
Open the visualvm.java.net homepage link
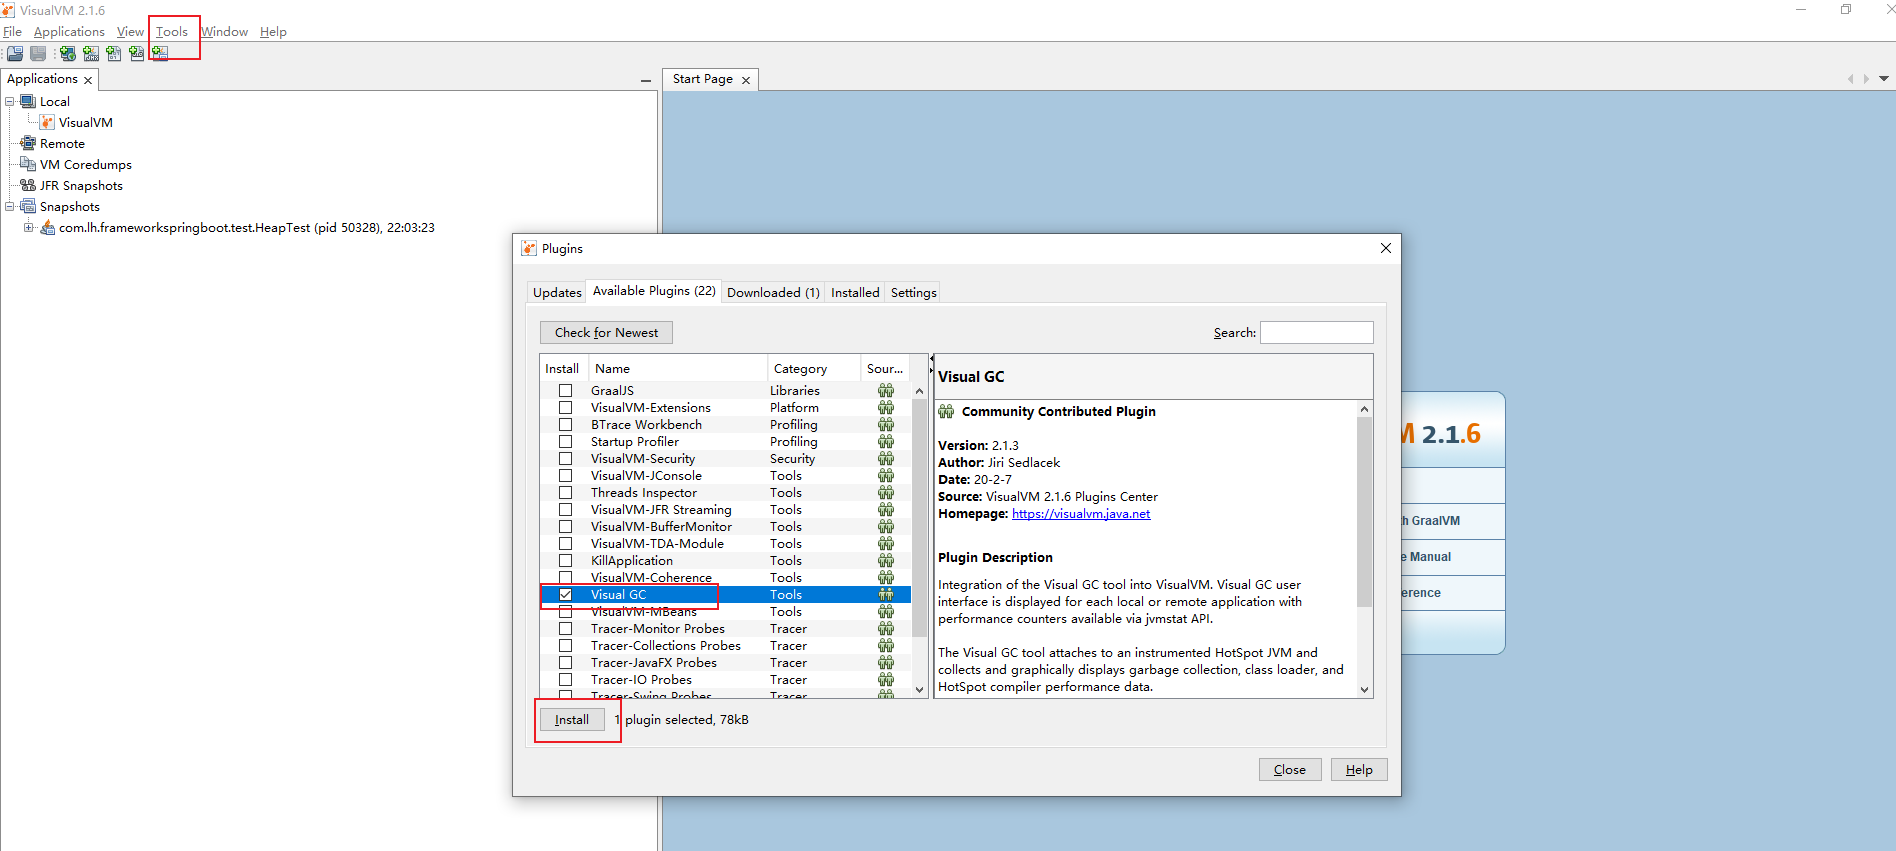(x=1081, y=514)
